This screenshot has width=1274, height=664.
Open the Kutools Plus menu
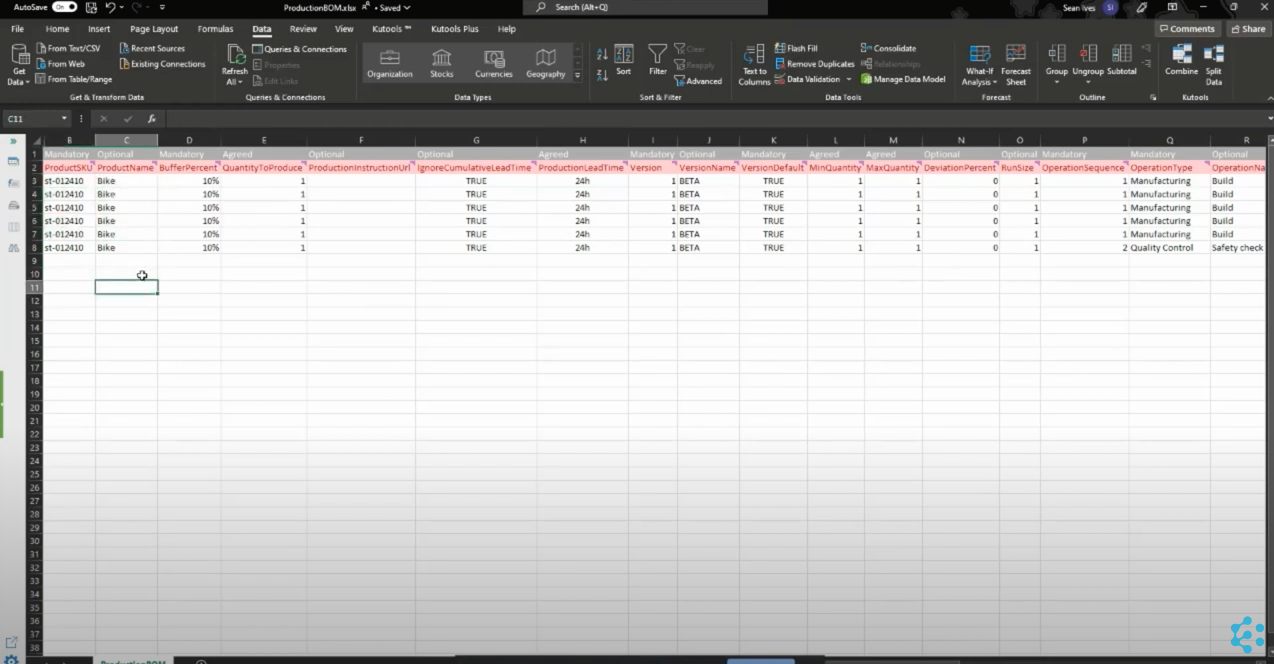[455, 28]
